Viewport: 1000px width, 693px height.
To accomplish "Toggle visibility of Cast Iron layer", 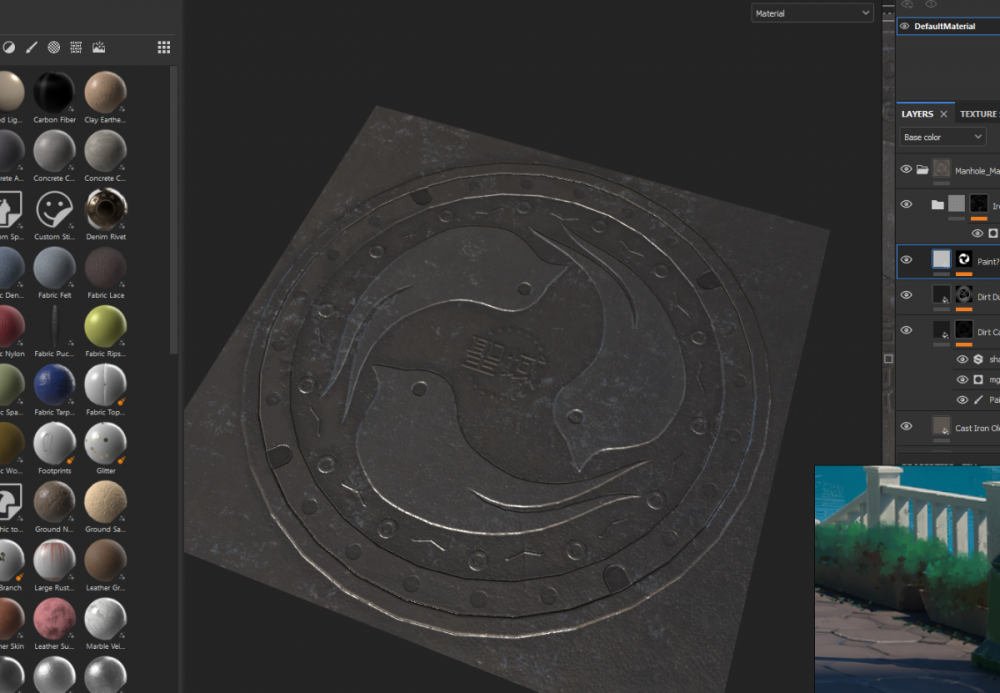I will click(906, 427).
